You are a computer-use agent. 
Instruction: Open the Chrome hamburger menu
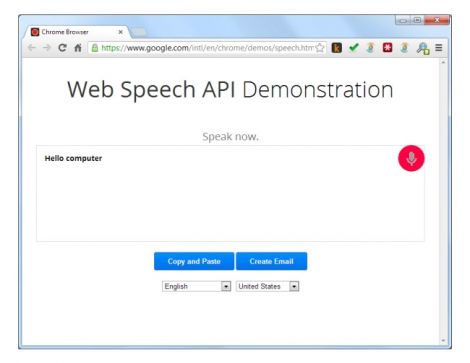pyautogui.click(x=439, y=48)
